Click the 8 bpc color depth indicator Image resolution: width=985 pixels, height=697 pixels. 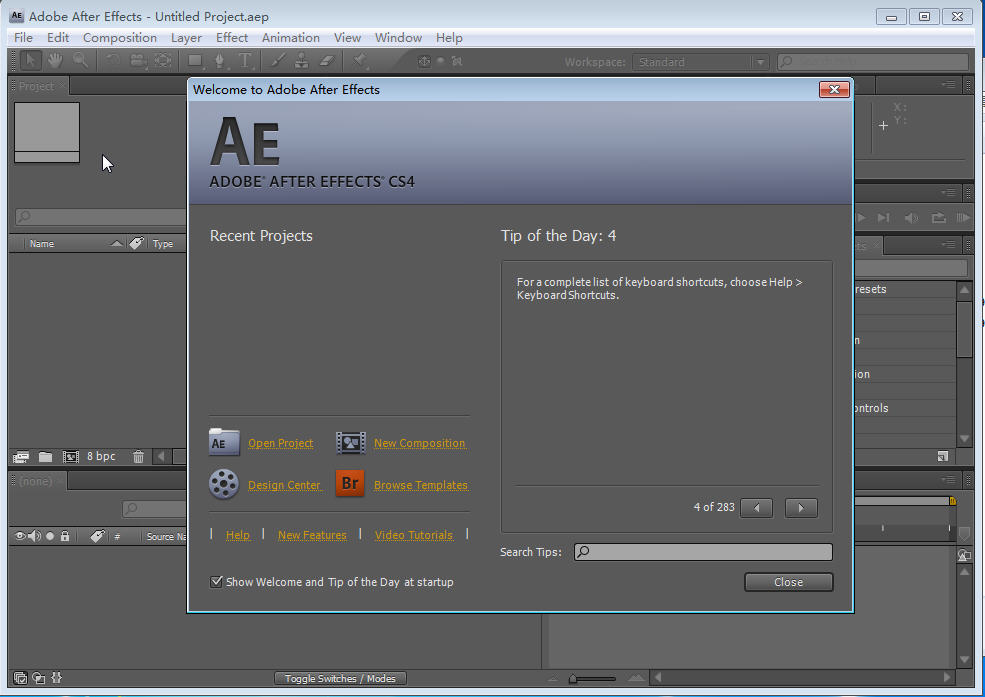click(x=101, y=456)
